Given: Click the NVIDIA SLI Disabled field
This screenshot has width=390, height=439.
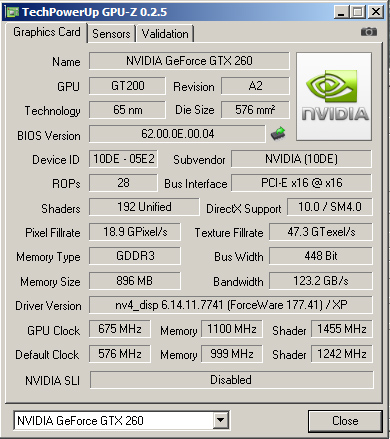Looking at the screenshot, I should pyautogui.click(x=231, y=380).
